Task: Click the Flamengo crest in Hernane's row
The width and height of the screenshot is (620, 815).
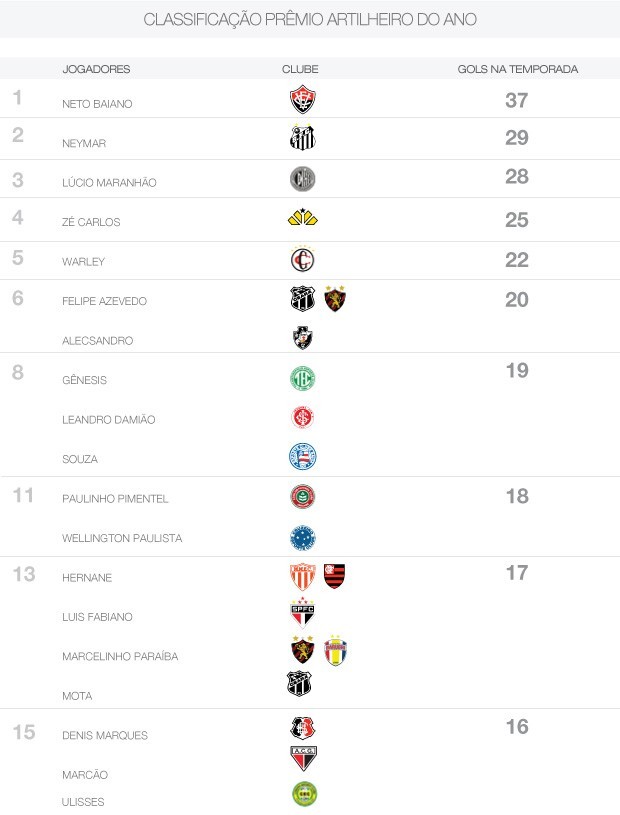Action: click(x=334, y=576)
